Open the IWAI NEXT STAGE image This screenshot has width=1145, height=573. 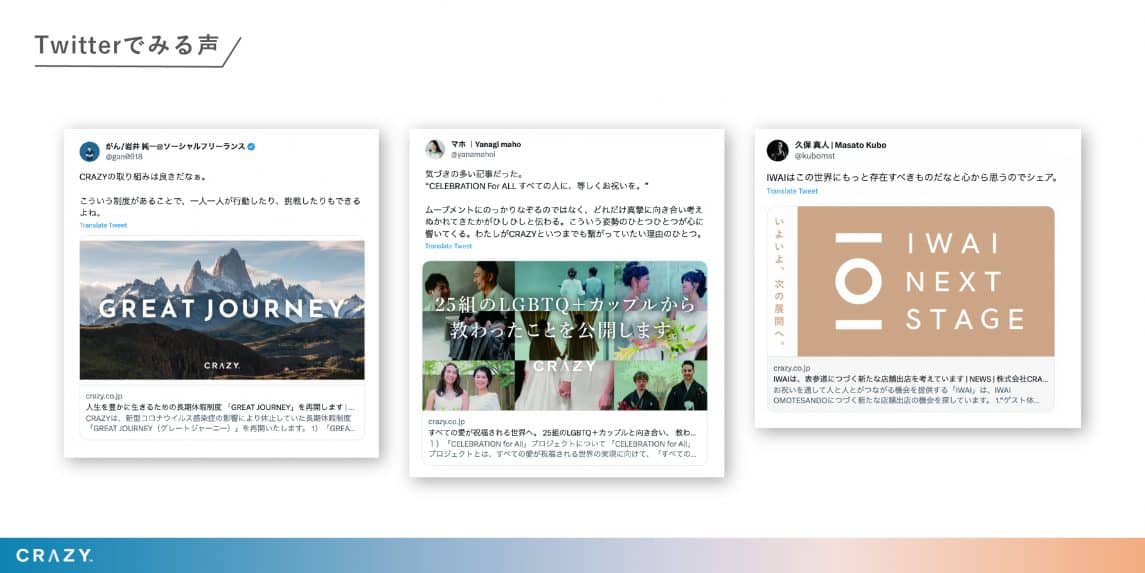click(911, 281)
